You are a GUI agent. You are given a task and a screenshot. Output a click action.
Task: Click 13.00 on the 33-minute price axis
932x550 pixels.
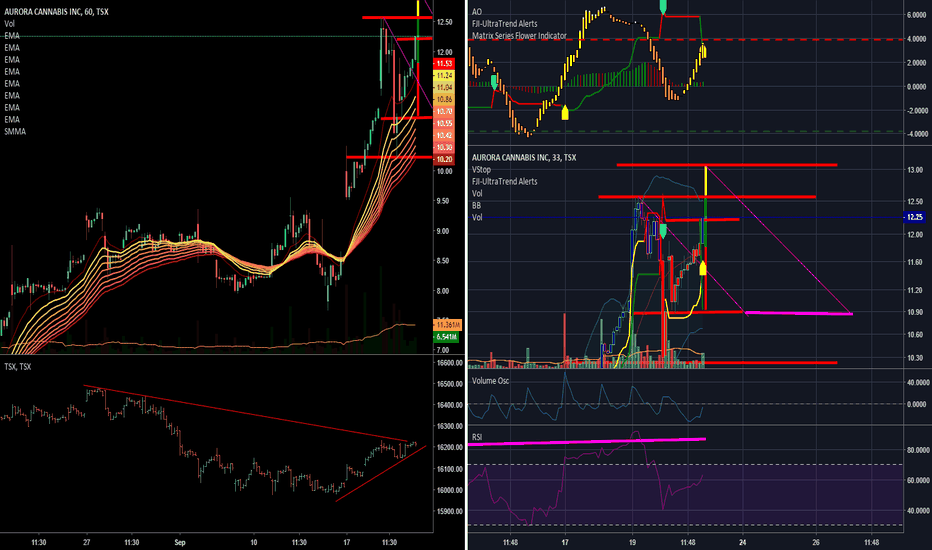coord(915,169)
